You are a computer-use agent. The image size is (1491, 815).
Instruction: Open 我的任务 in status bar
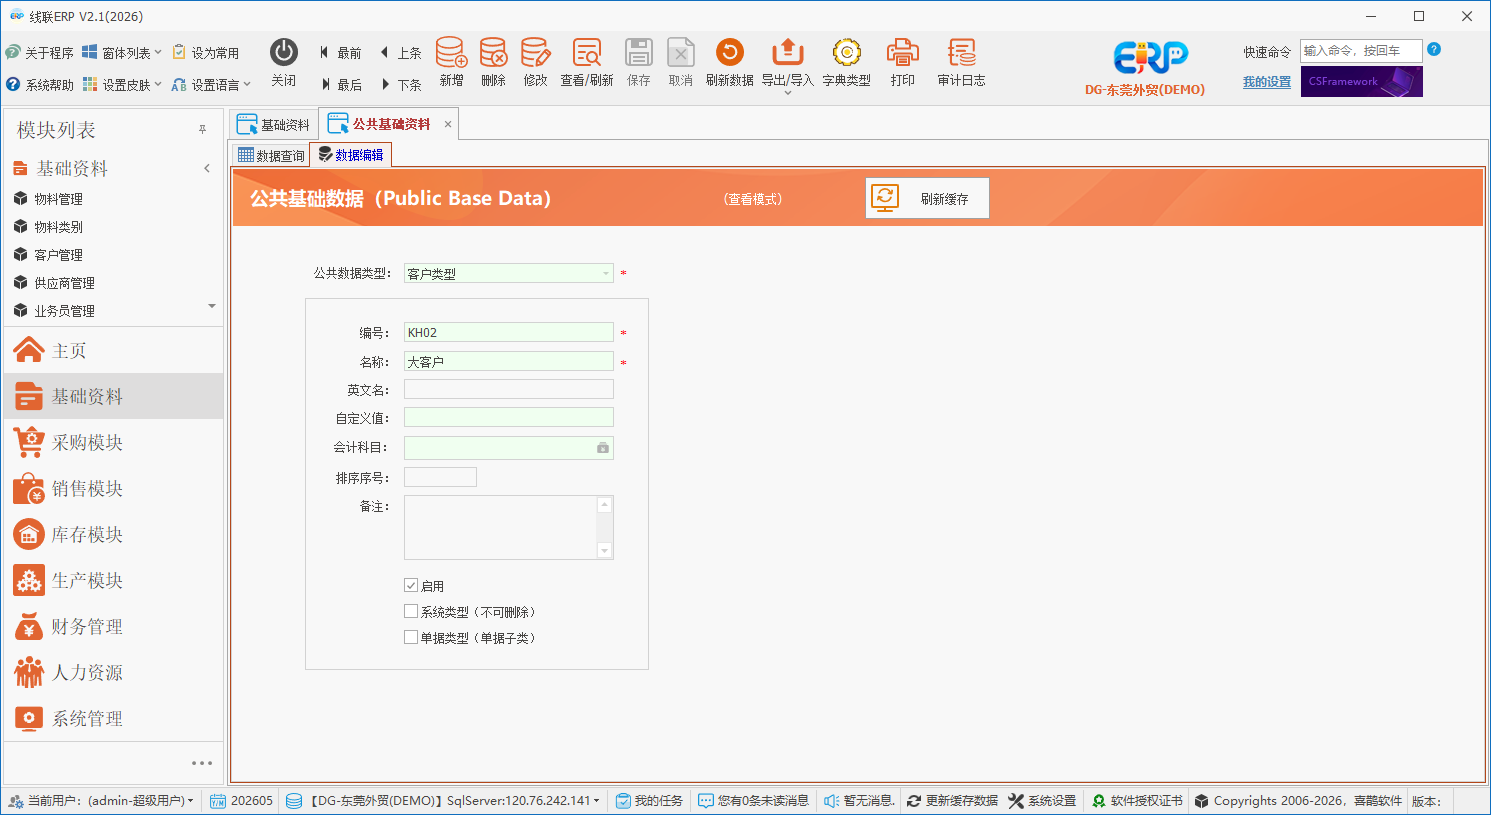(x=649, y=800)
